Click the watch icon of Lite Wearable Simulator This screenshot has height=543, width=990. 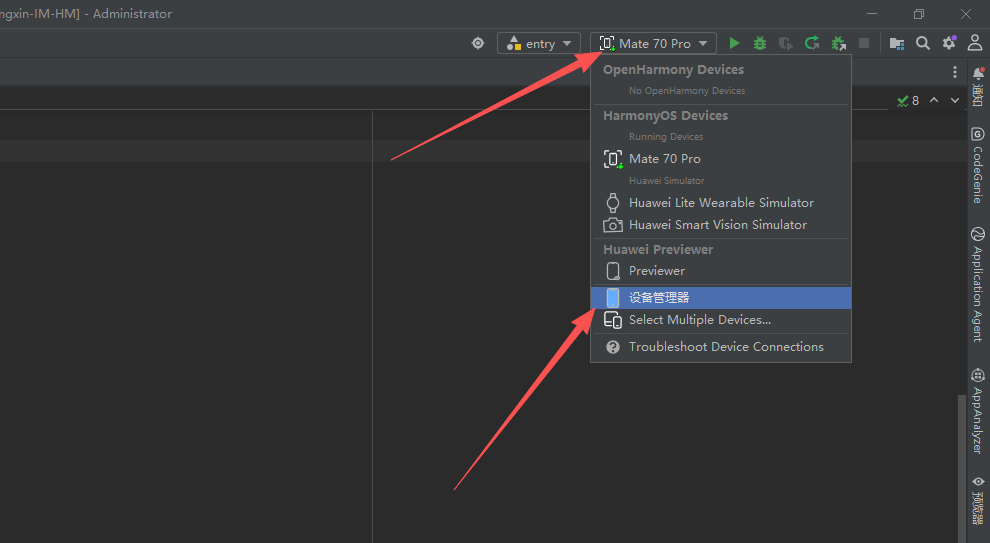click(612, 203)
